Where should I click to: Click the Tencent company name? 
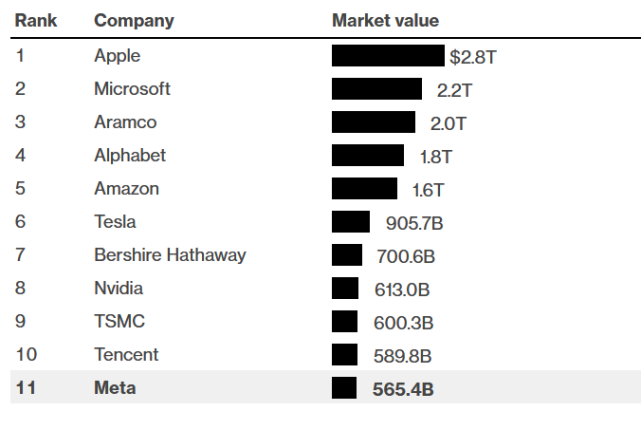point(126,354)
